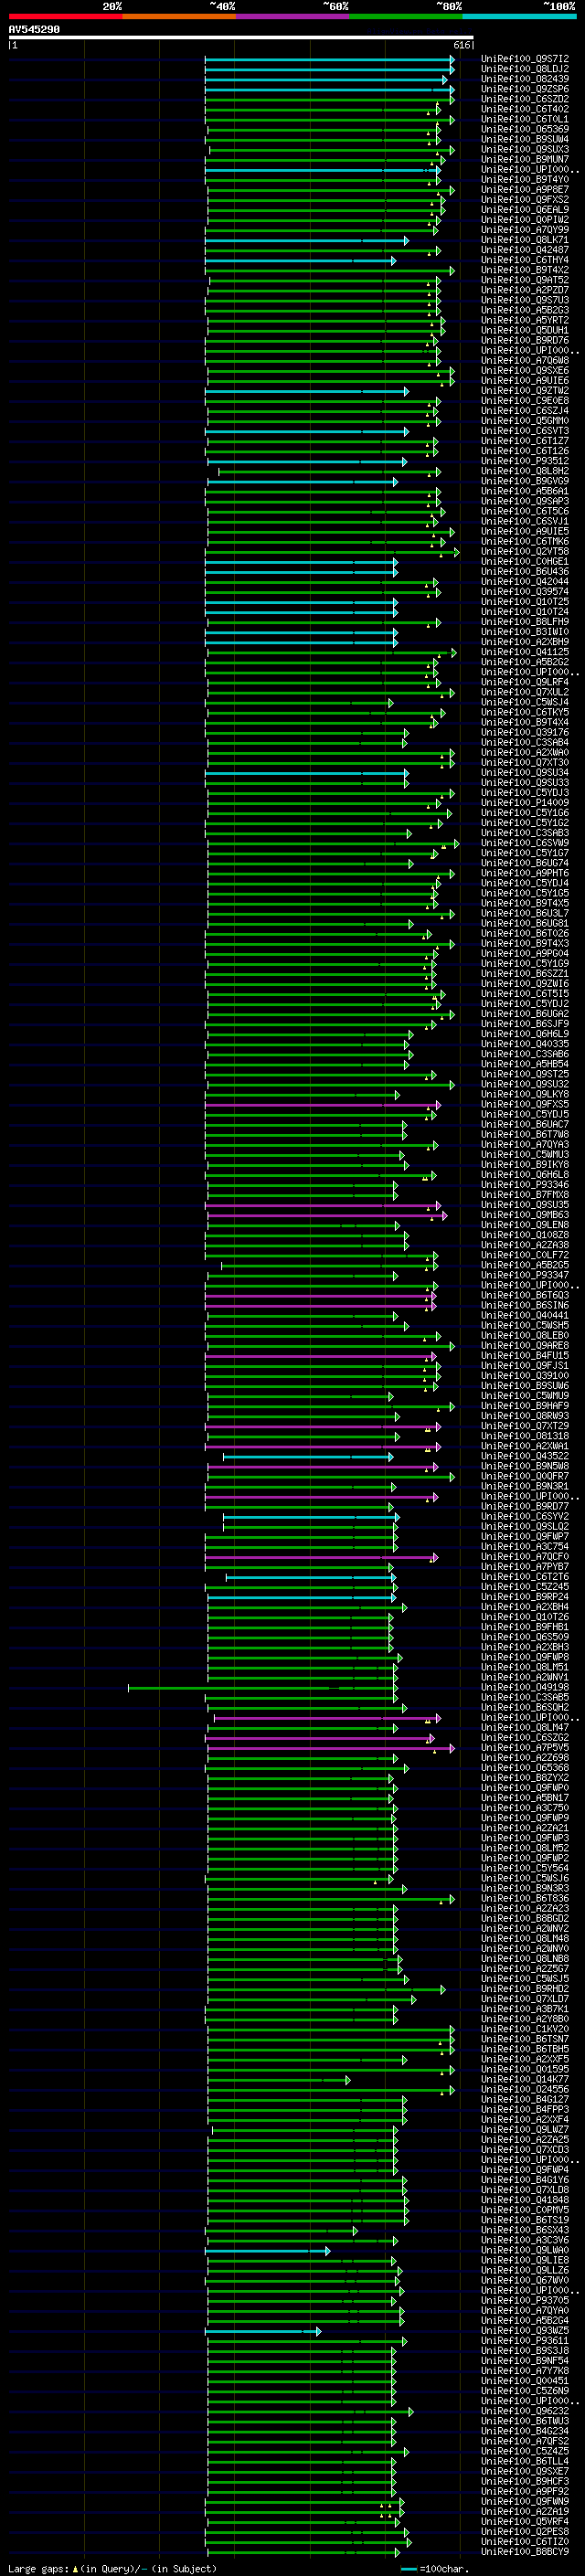Click label UniRef100_B9MUN7
Viewport: 585px width, 2576px height.
click(525, 159)
